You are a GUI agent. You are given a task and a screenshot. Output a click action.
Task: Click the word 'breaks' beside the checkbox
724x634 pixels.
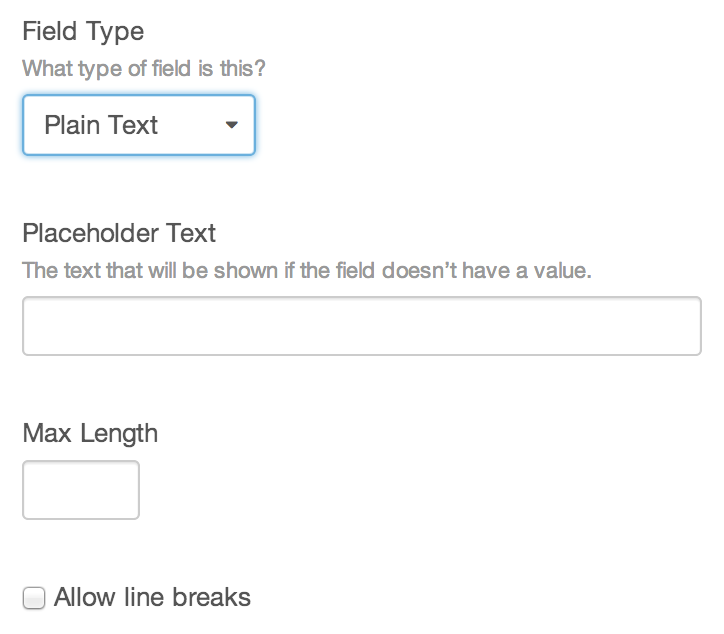point(211,598)
